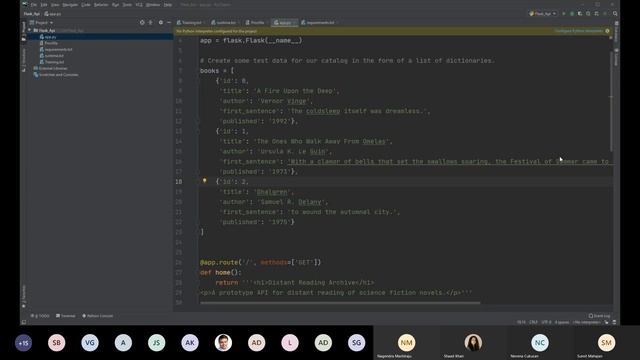
Task: Click api.py in the navigation breadcrumb
Action: (x=53, y=13)
